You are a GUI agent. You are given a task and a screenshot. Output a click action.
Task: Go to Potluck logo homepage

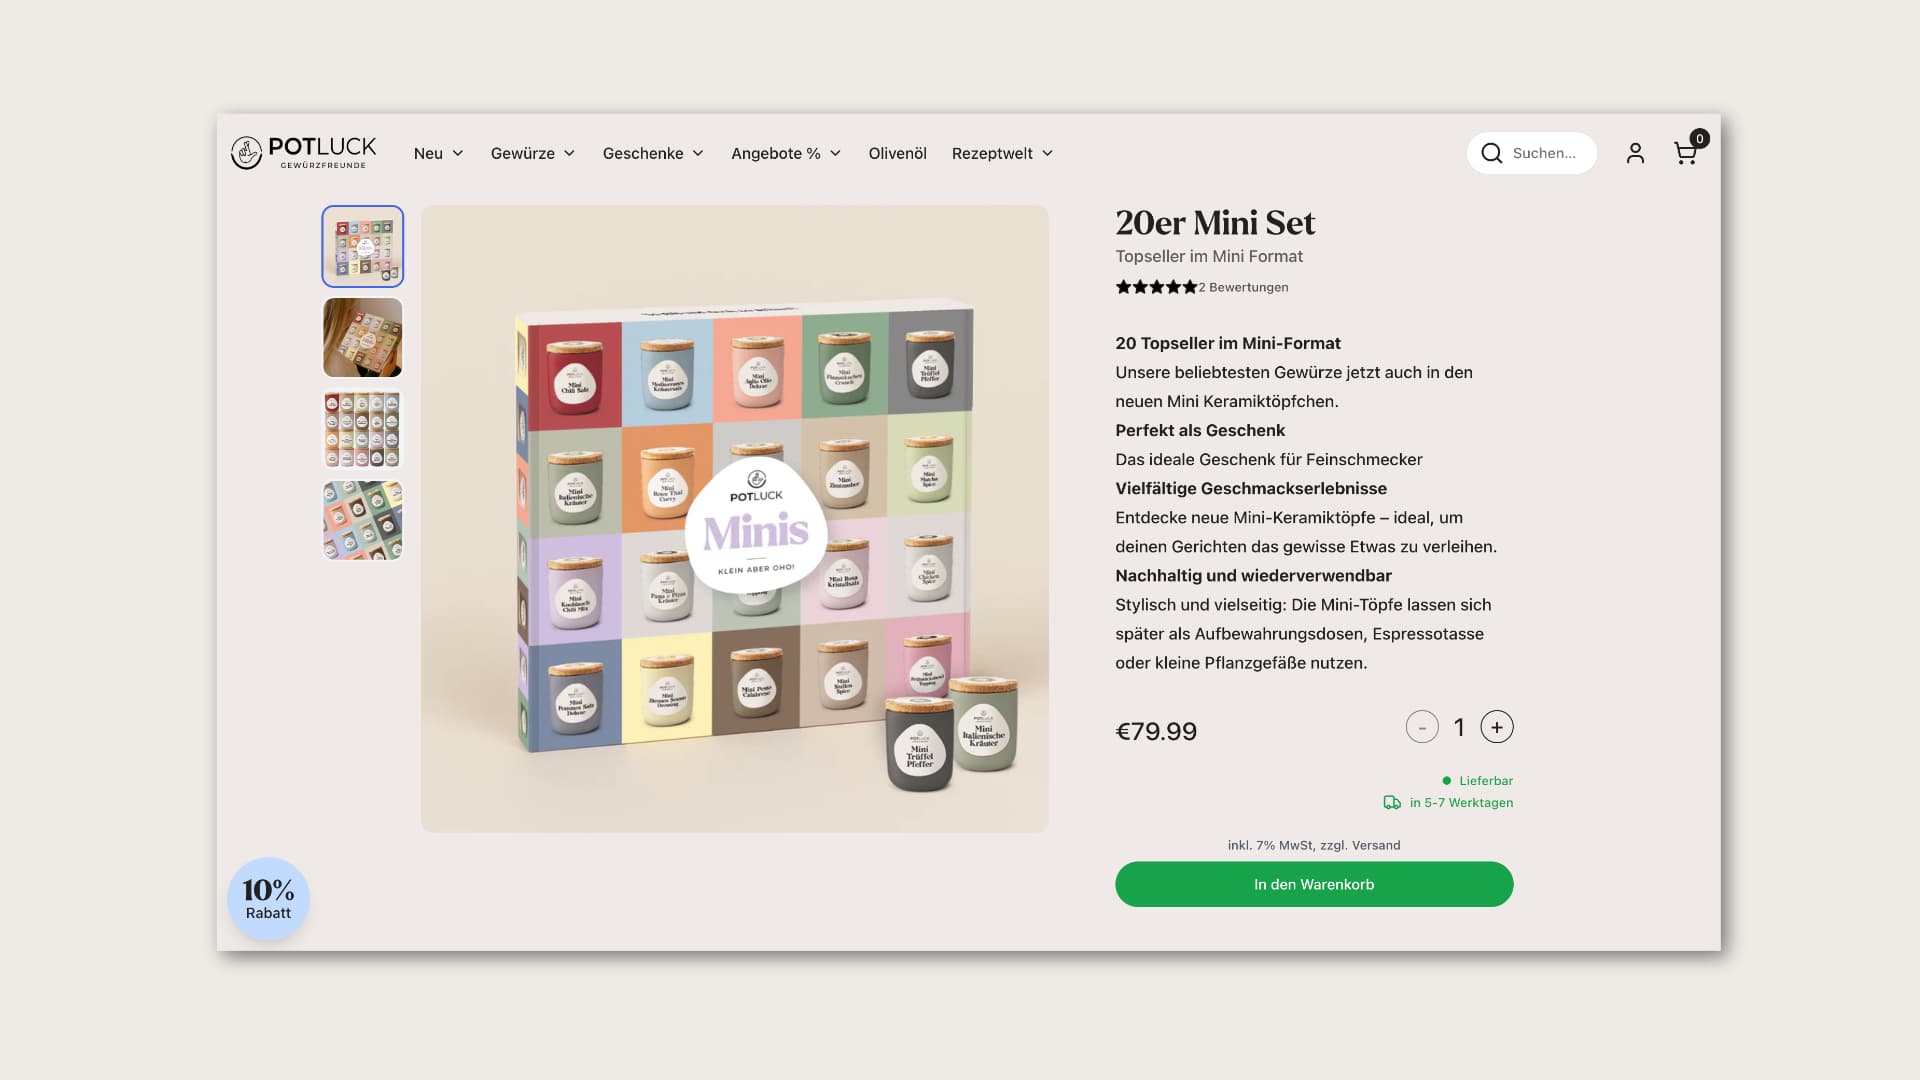pos(304,153)
